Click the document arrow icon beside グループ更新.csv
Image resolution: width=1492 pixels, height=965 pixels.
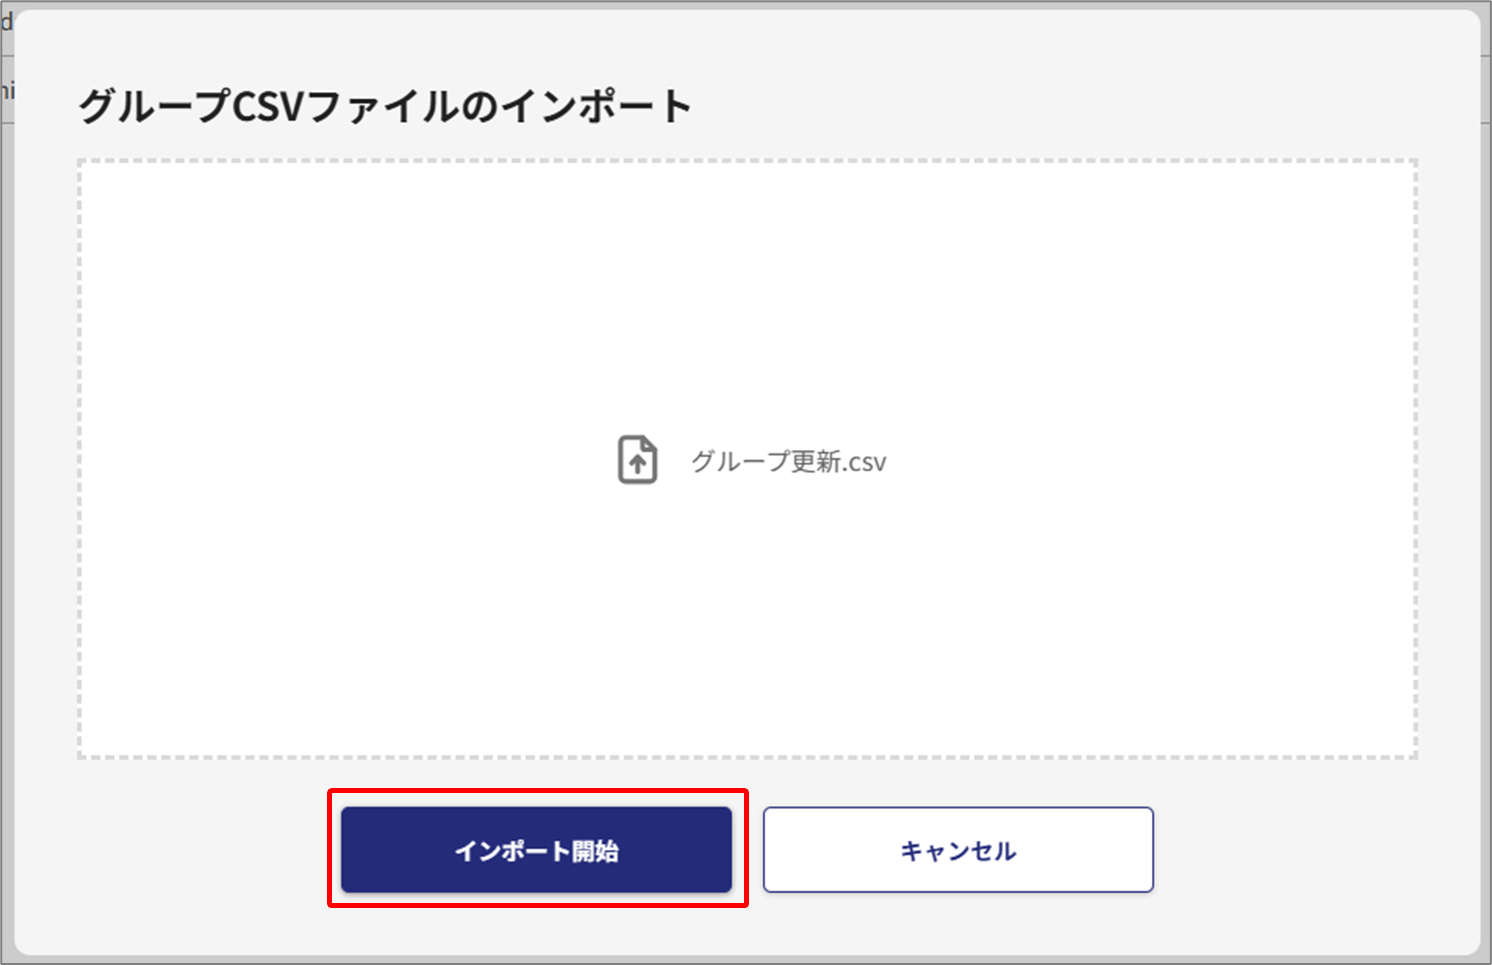click(638, 460)
